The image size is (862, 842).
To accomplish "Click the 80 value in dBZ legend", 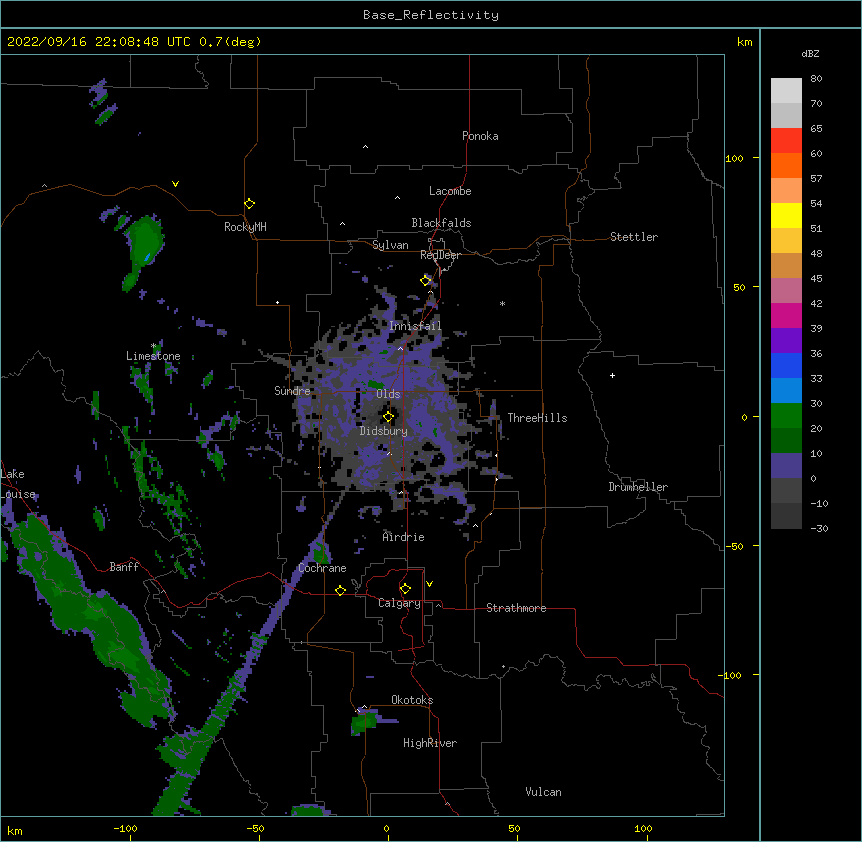I will (x=816, y=79).
